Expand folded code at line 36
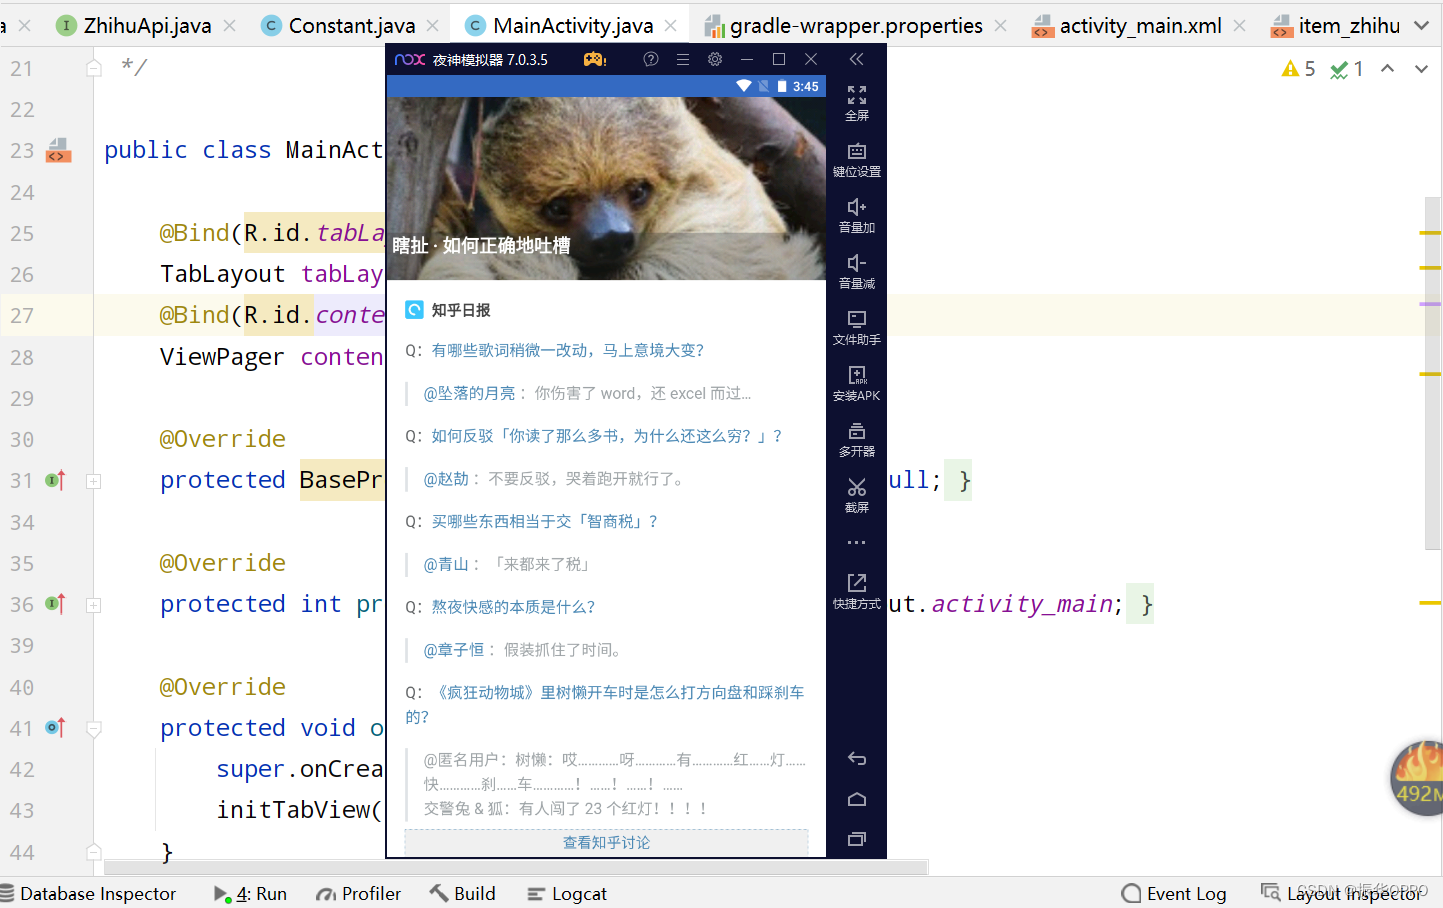Screen dimensions: 1443x908 [94, 605]
